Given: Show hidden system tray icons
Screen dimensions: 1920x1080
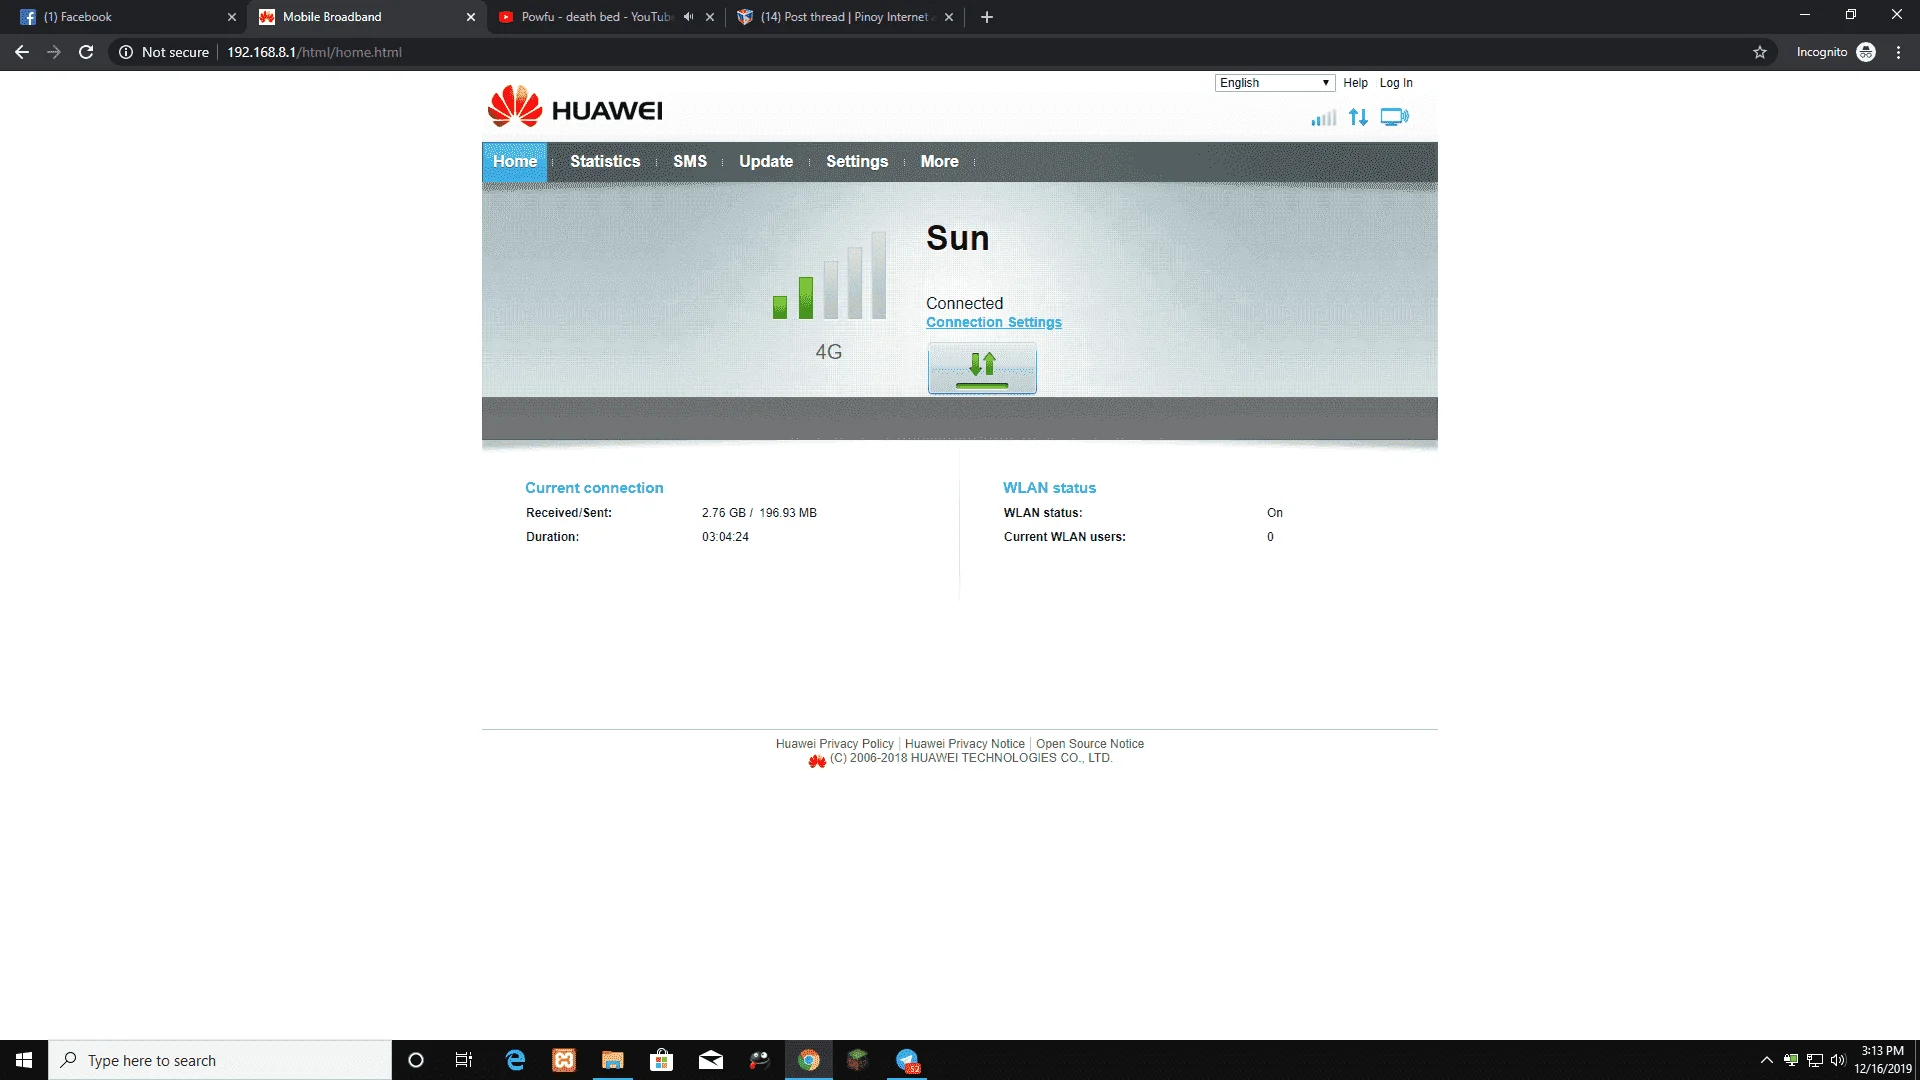Looking at the screenshot, I should 1766,1060.
